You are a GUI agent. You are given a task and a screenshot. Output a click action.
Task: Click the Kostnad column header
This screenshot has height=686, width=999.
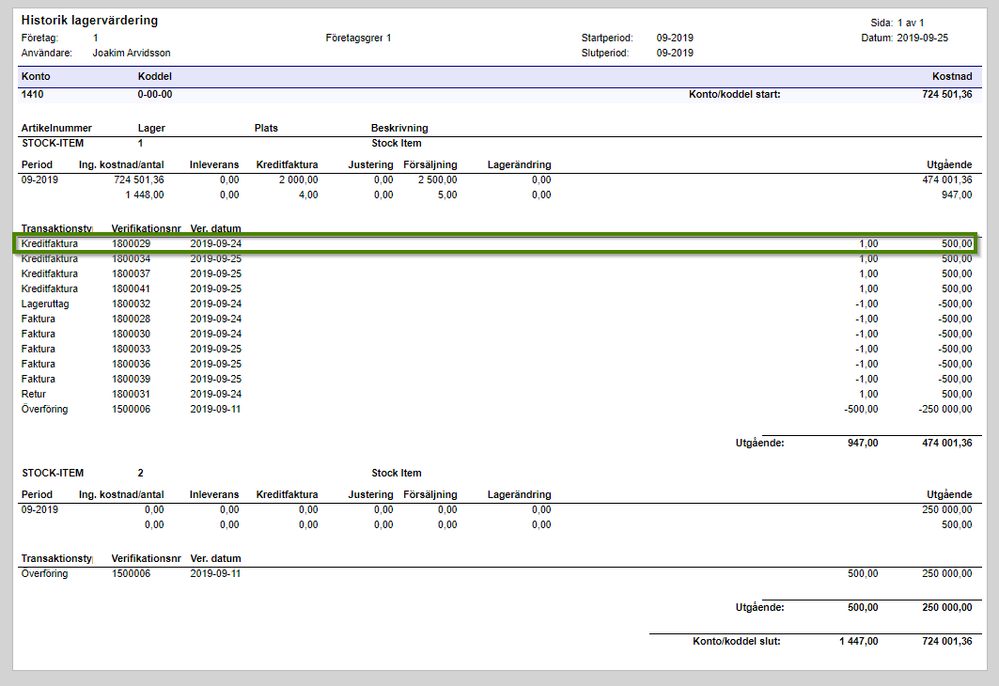(x=952, y=76)
